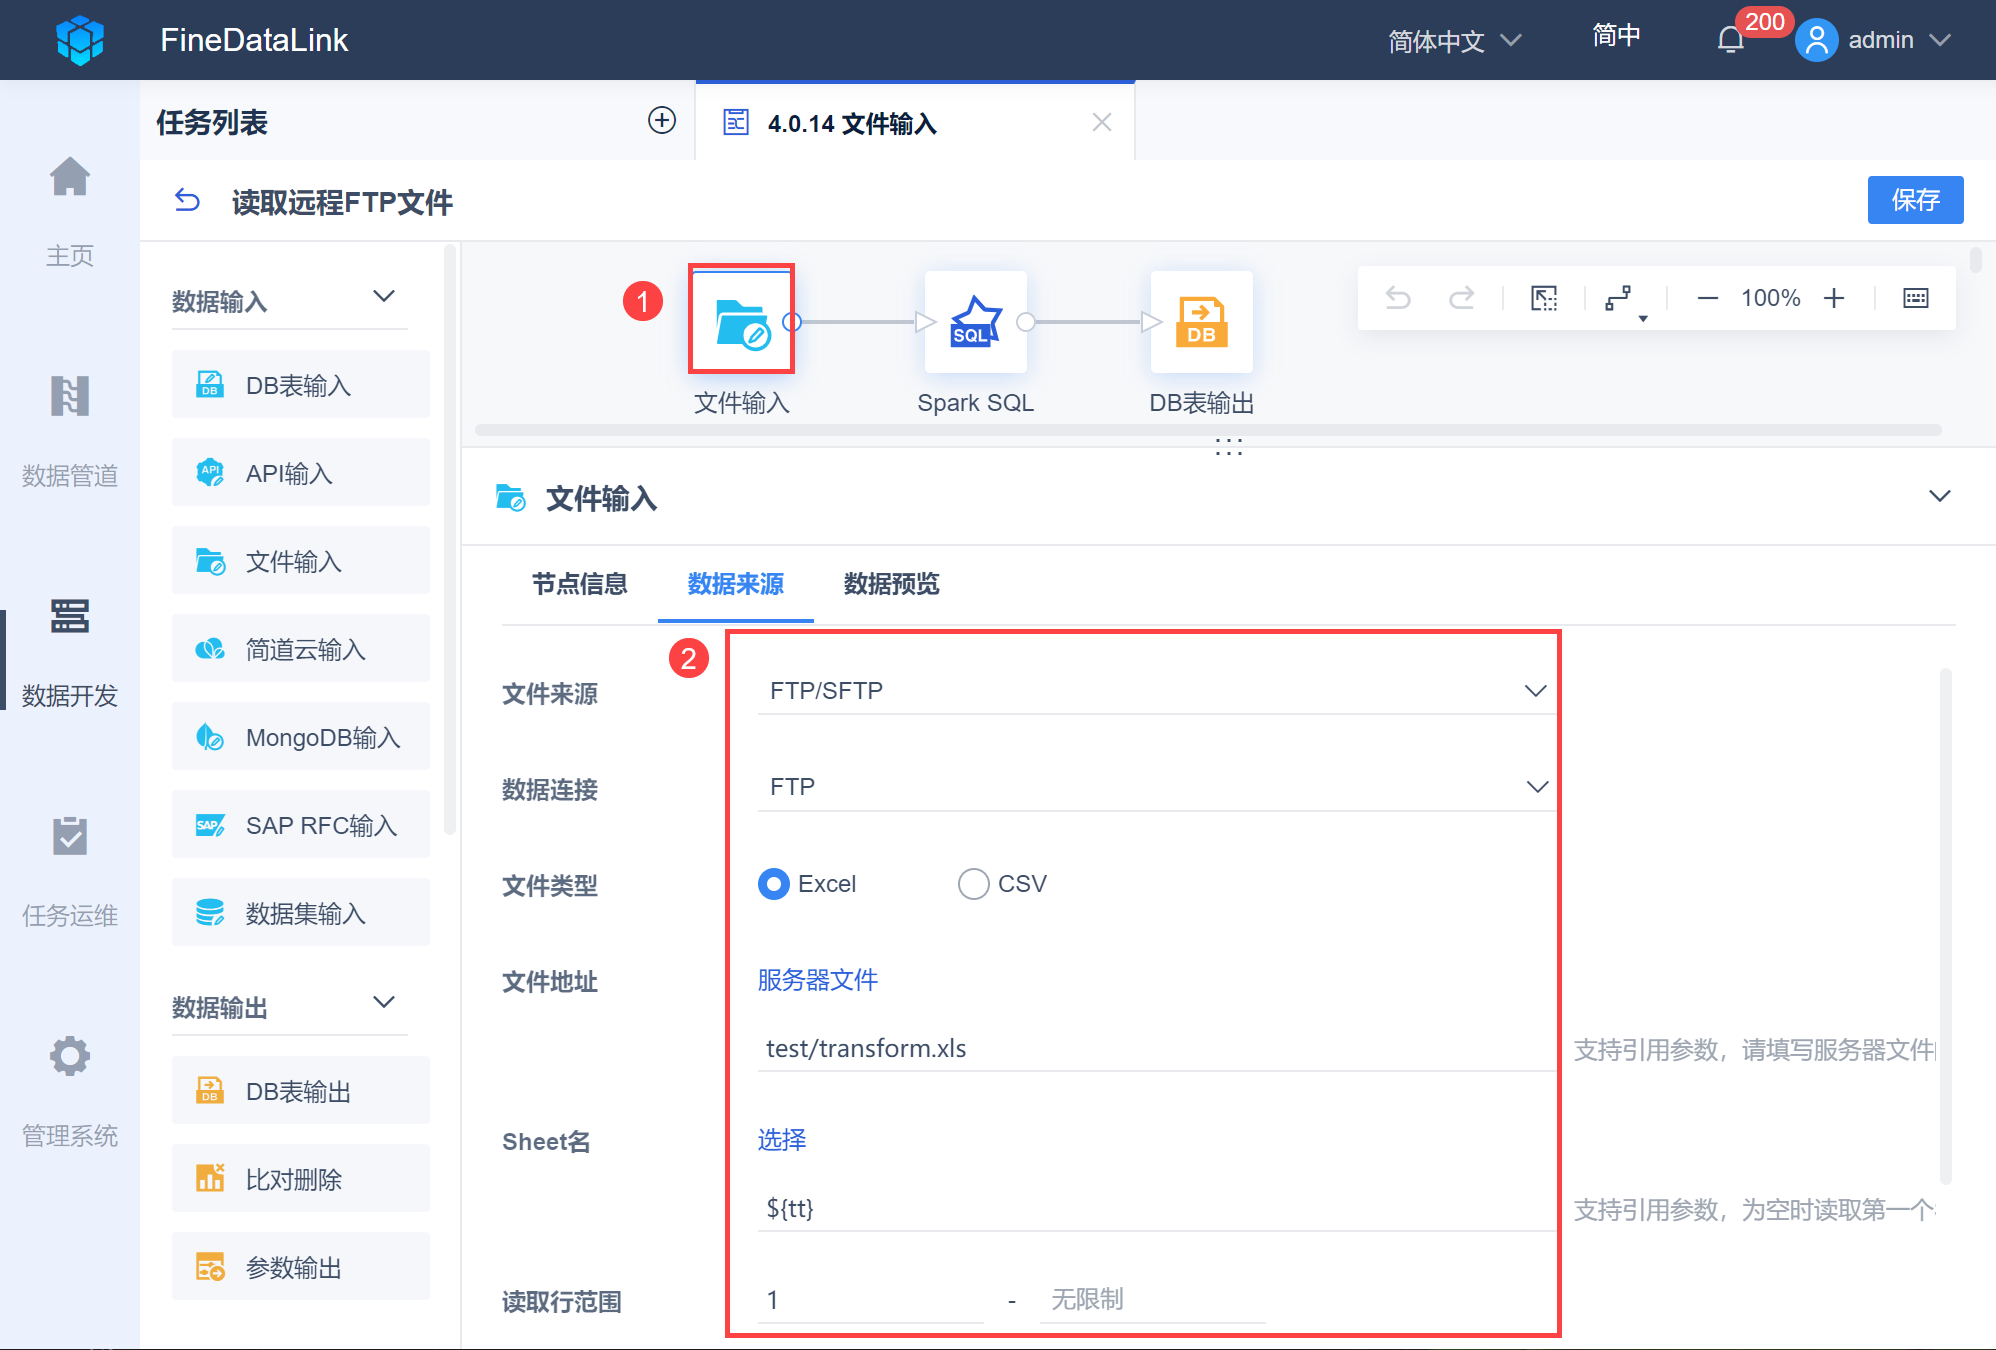Click the undo arrow in canvas toolbar

(x=1398, y=298)
